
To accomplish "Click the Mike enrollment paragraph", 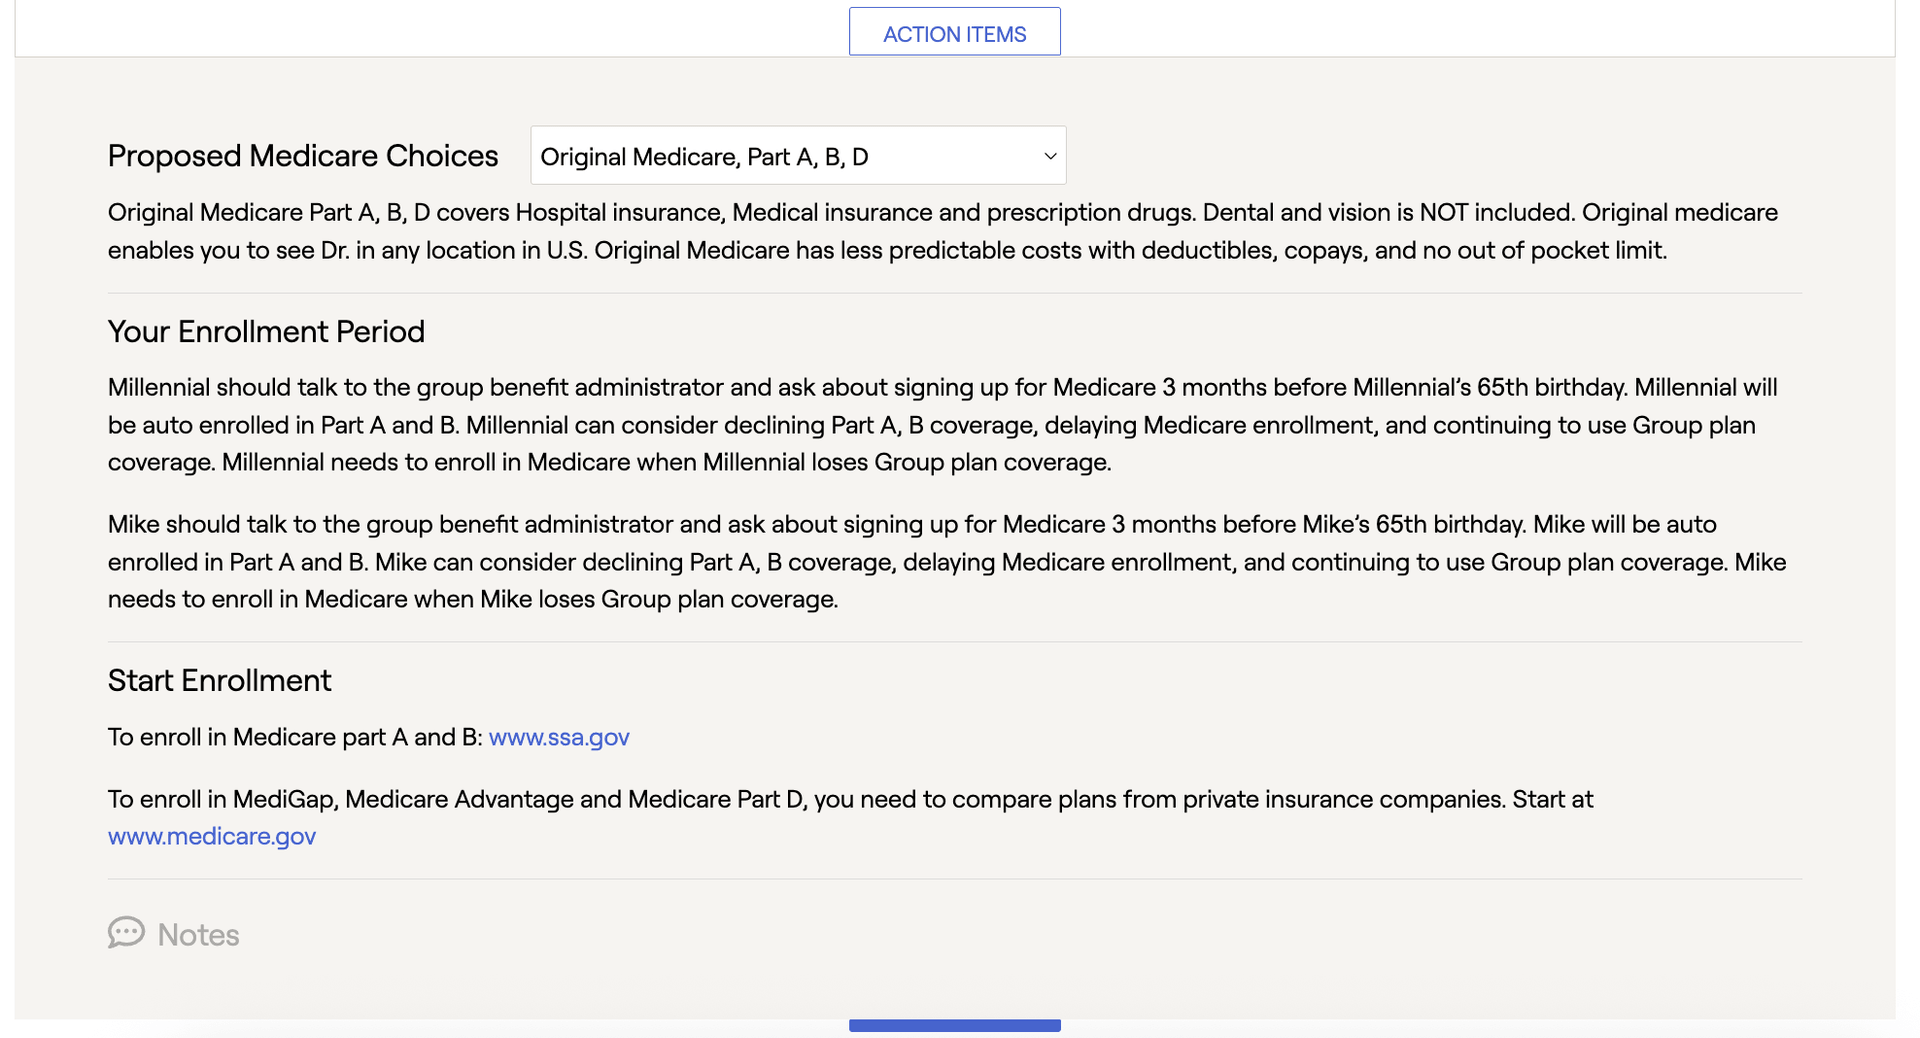I will [947, 561].
